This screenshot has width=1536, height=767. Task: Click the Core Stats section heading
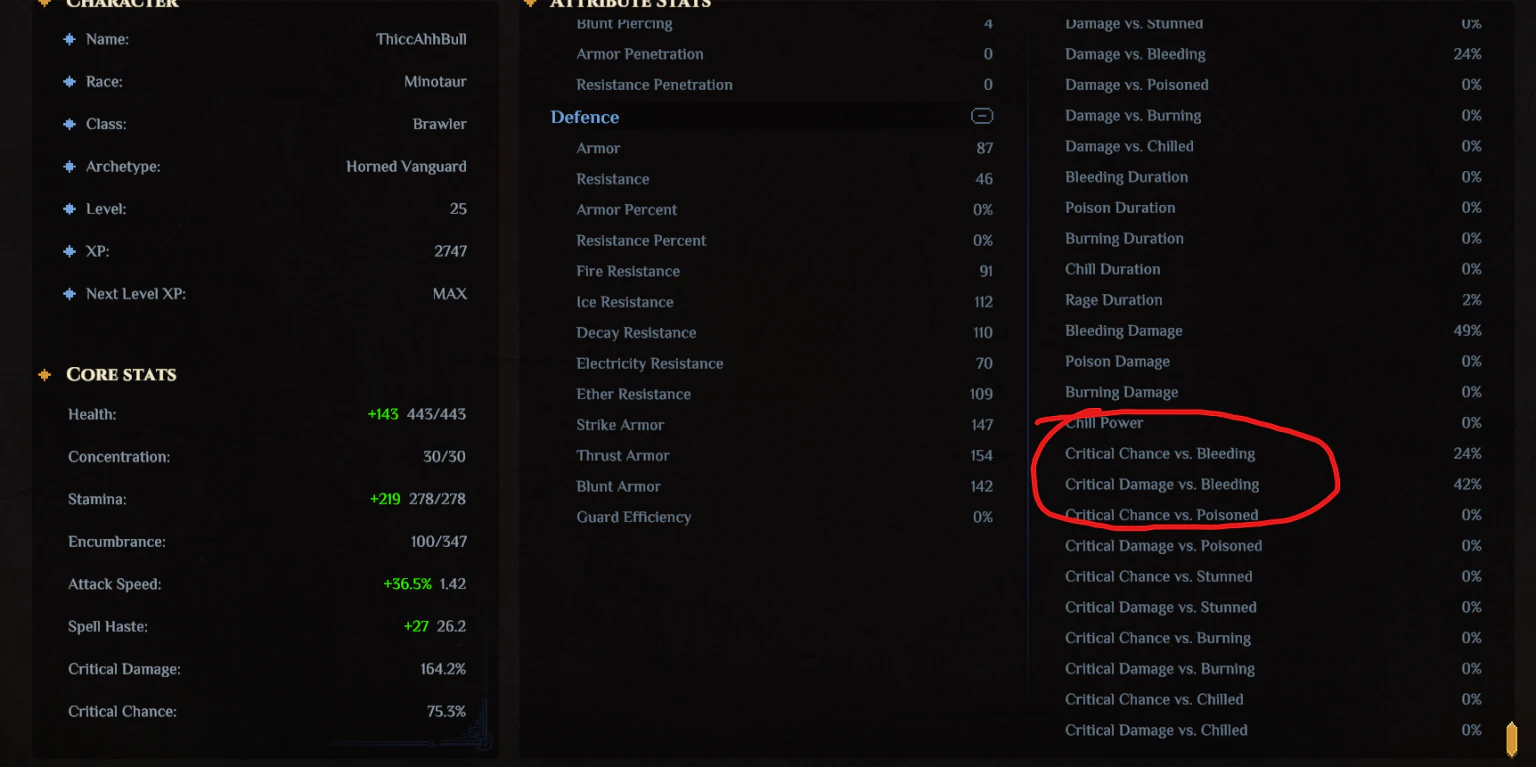tap(121, 374)
